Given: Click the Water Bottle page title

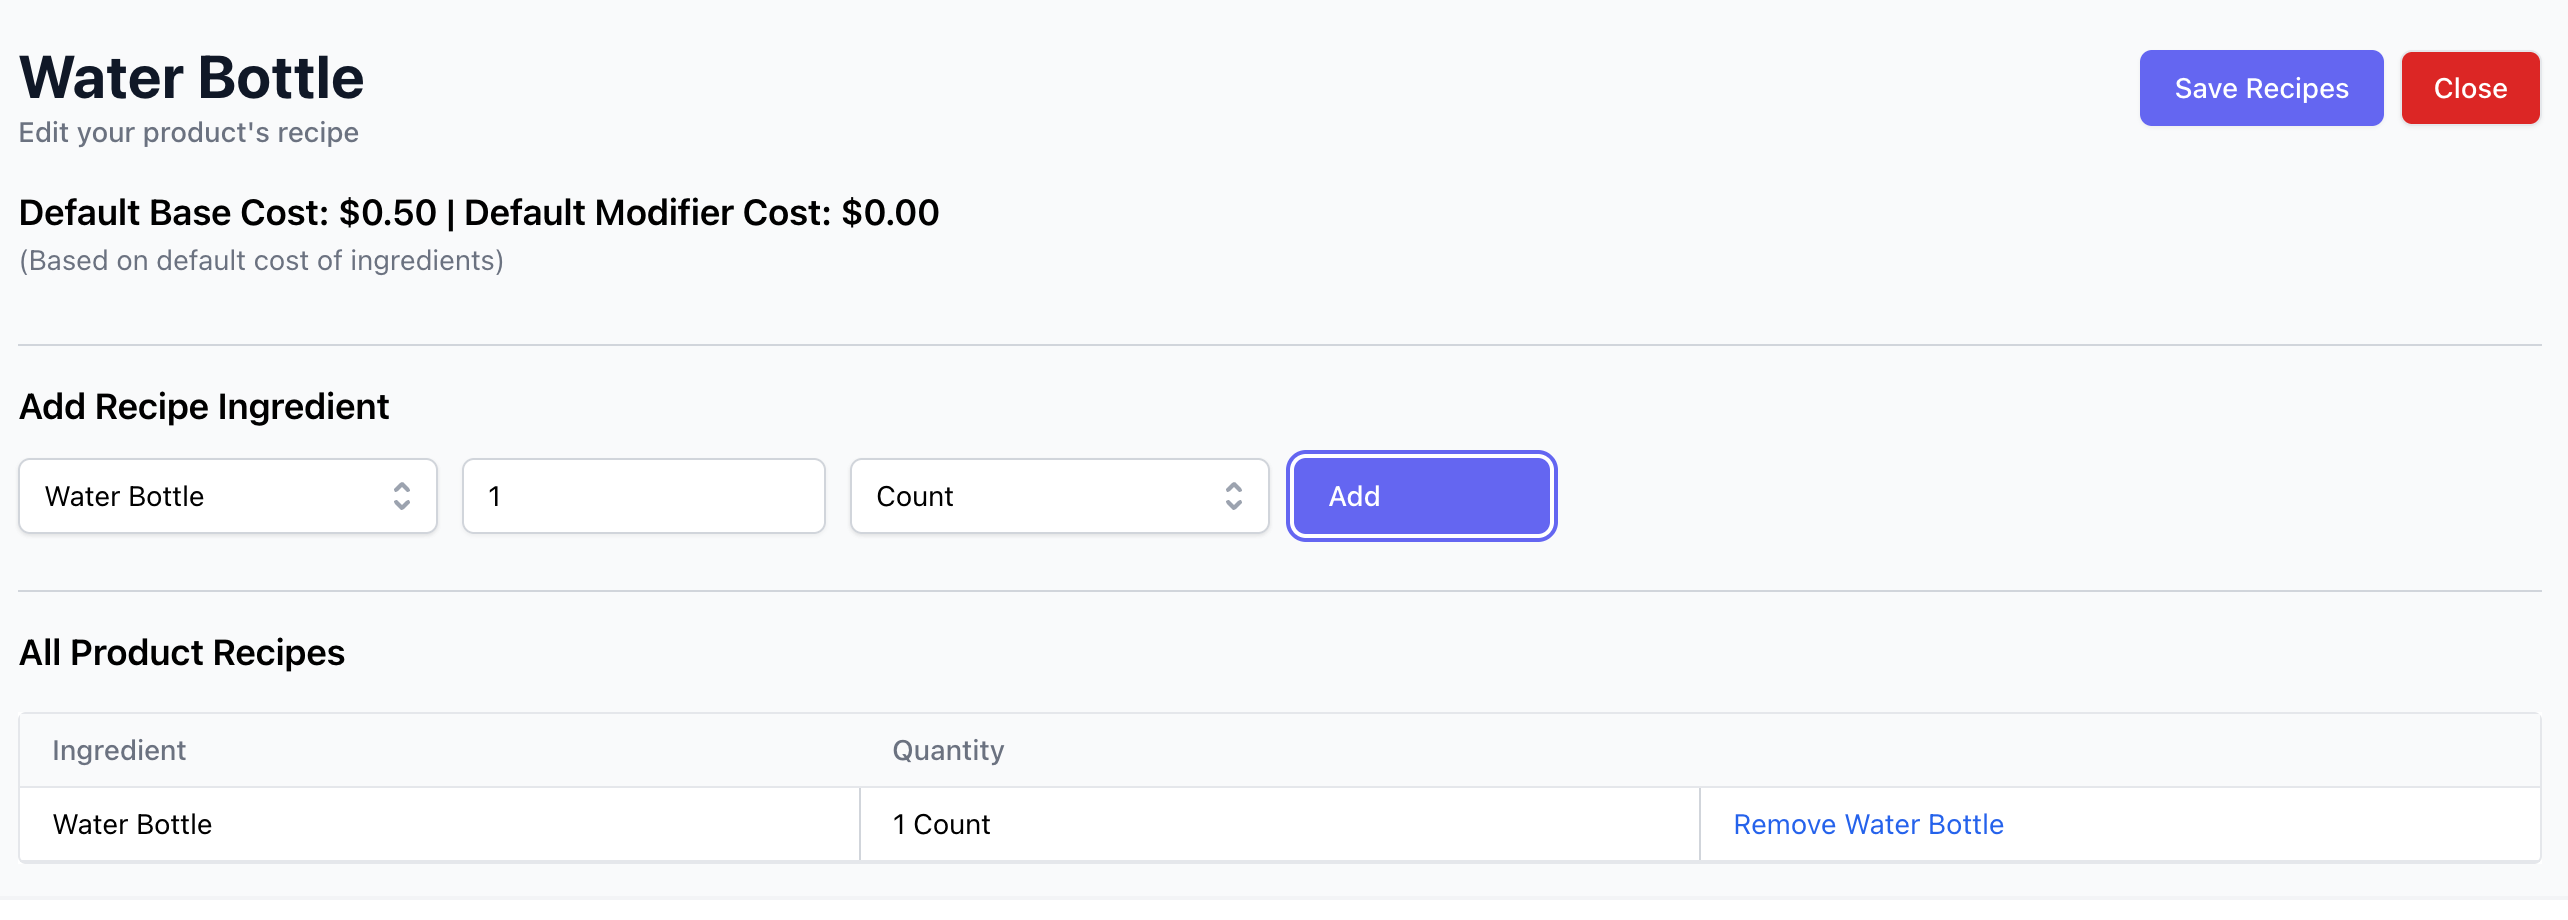Looking at the screenshot, I should click(x=192, y=78).
